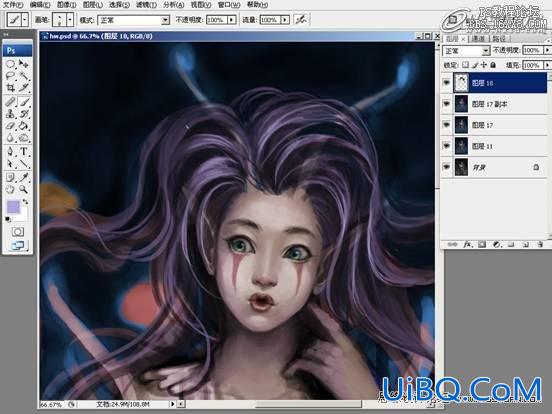Select the Crop tool
The width and height of the screenshot is (552, 414).
(x=11, y=87)
